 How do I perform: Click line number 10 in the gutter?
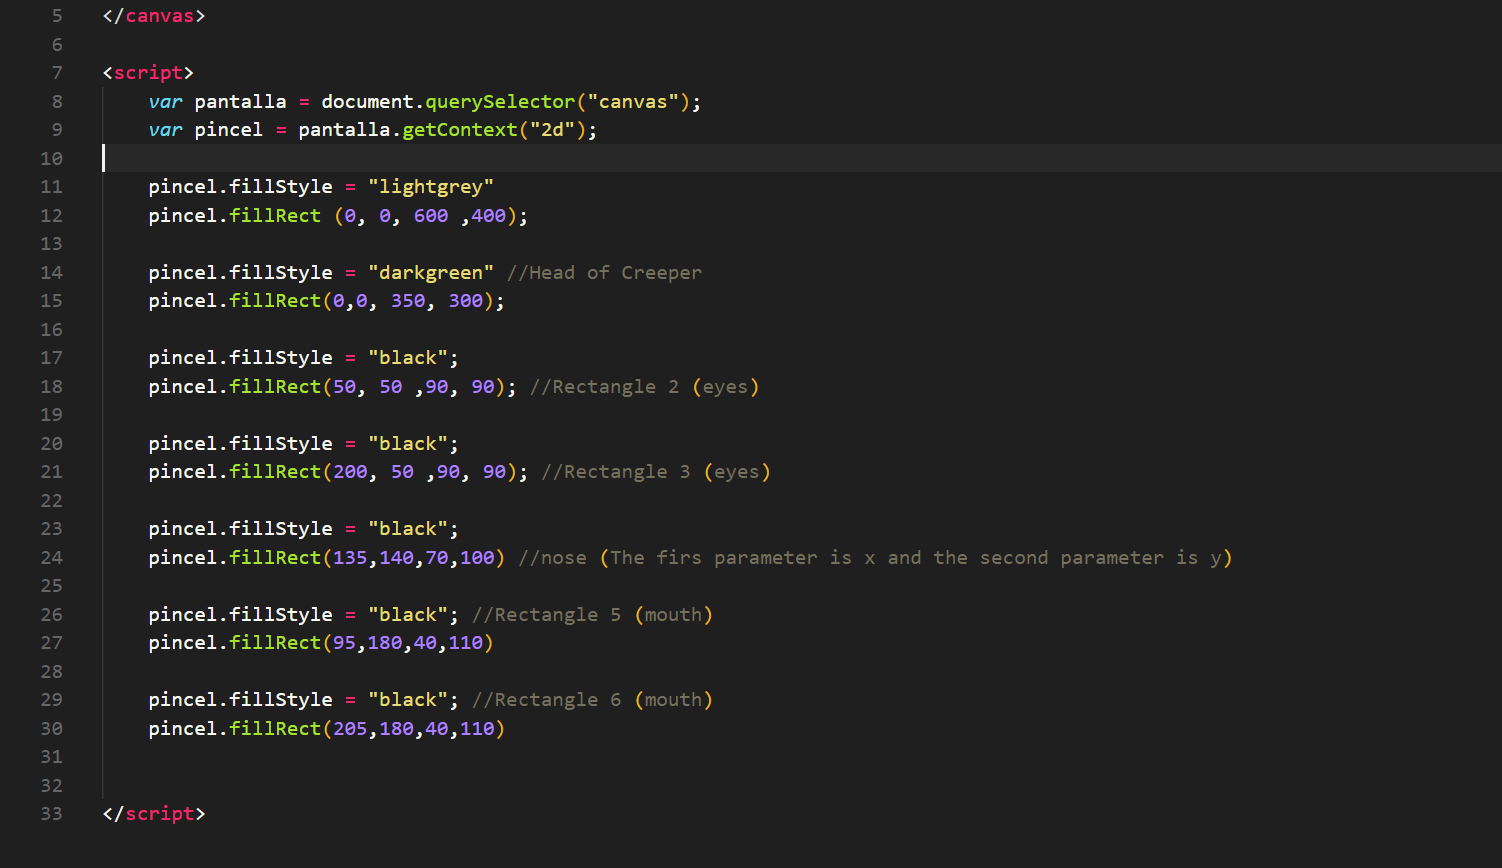tap(51, 158)
